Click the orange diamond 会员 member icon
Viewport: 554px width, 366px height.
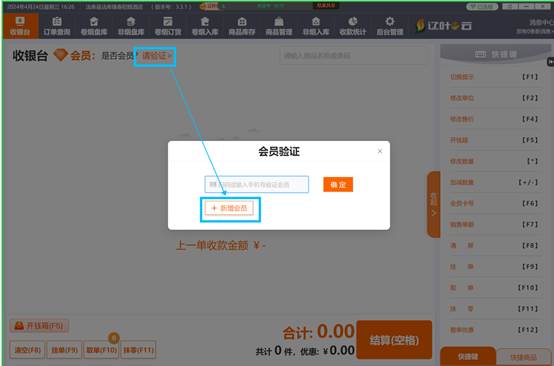pyautogui.click(x=61, y=55)
